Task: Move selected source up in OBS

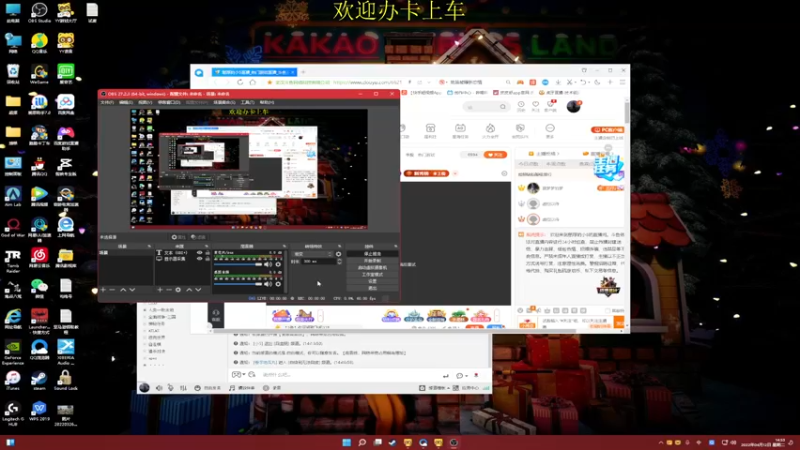Action: click(x=189, y=290)
